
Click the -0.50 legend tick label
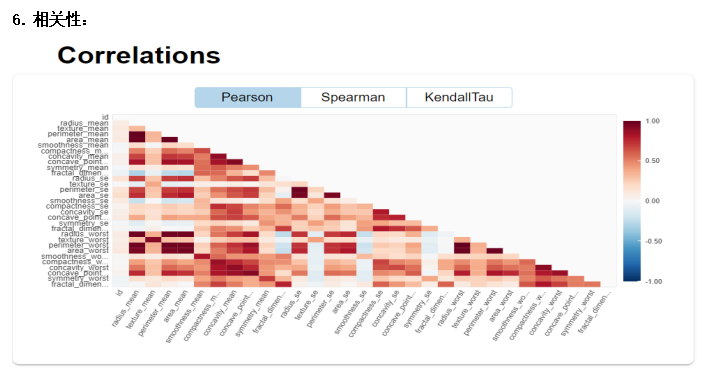pyautogui.click(x=653, y=241)
